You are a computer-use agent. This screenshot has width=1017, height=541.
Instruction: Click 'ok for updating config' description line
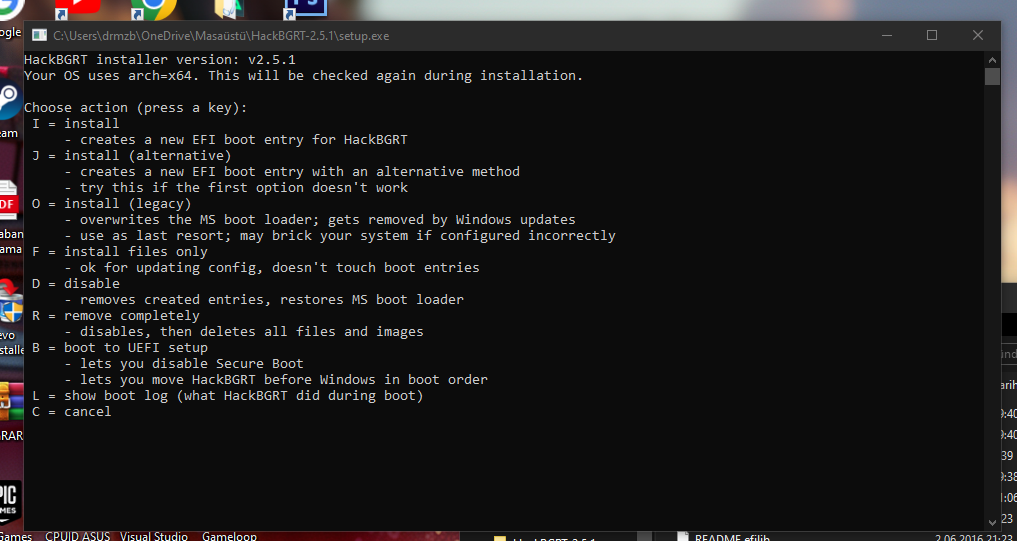(272, 267)
